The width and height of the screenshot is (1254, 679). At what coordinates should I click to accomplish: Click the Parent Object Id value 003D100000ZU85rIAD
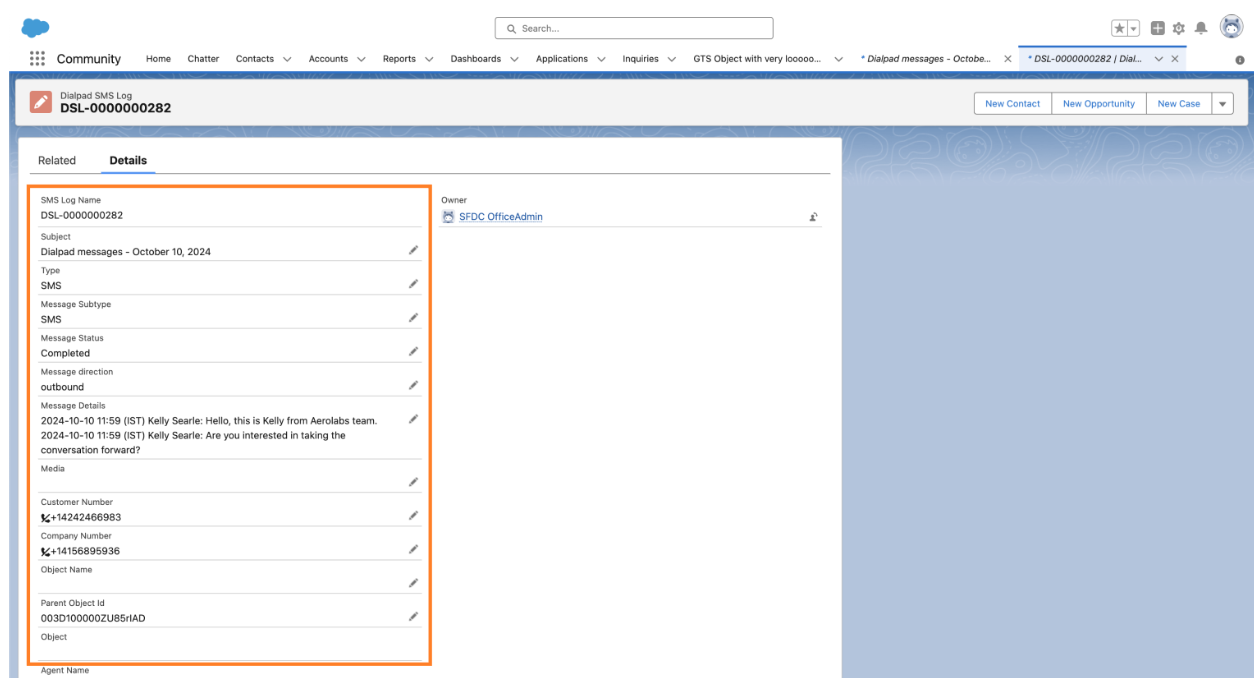pos(93,618)
